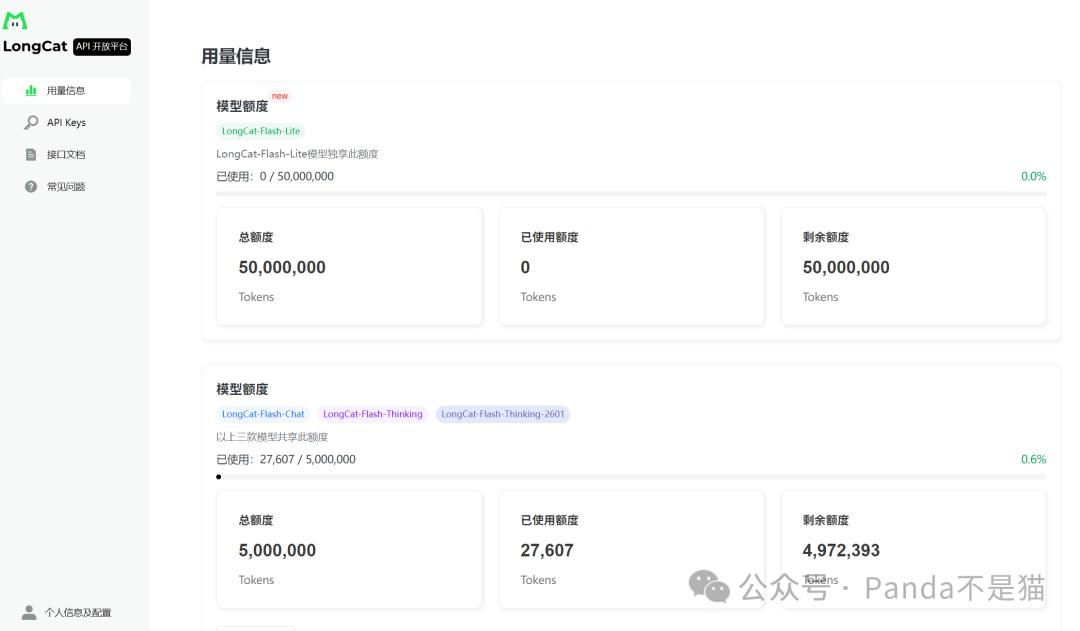The height and width of the screenshot is (631, 1080).
Task: Click the question mark icon beside 常见问题
Action: coord(31,187)
